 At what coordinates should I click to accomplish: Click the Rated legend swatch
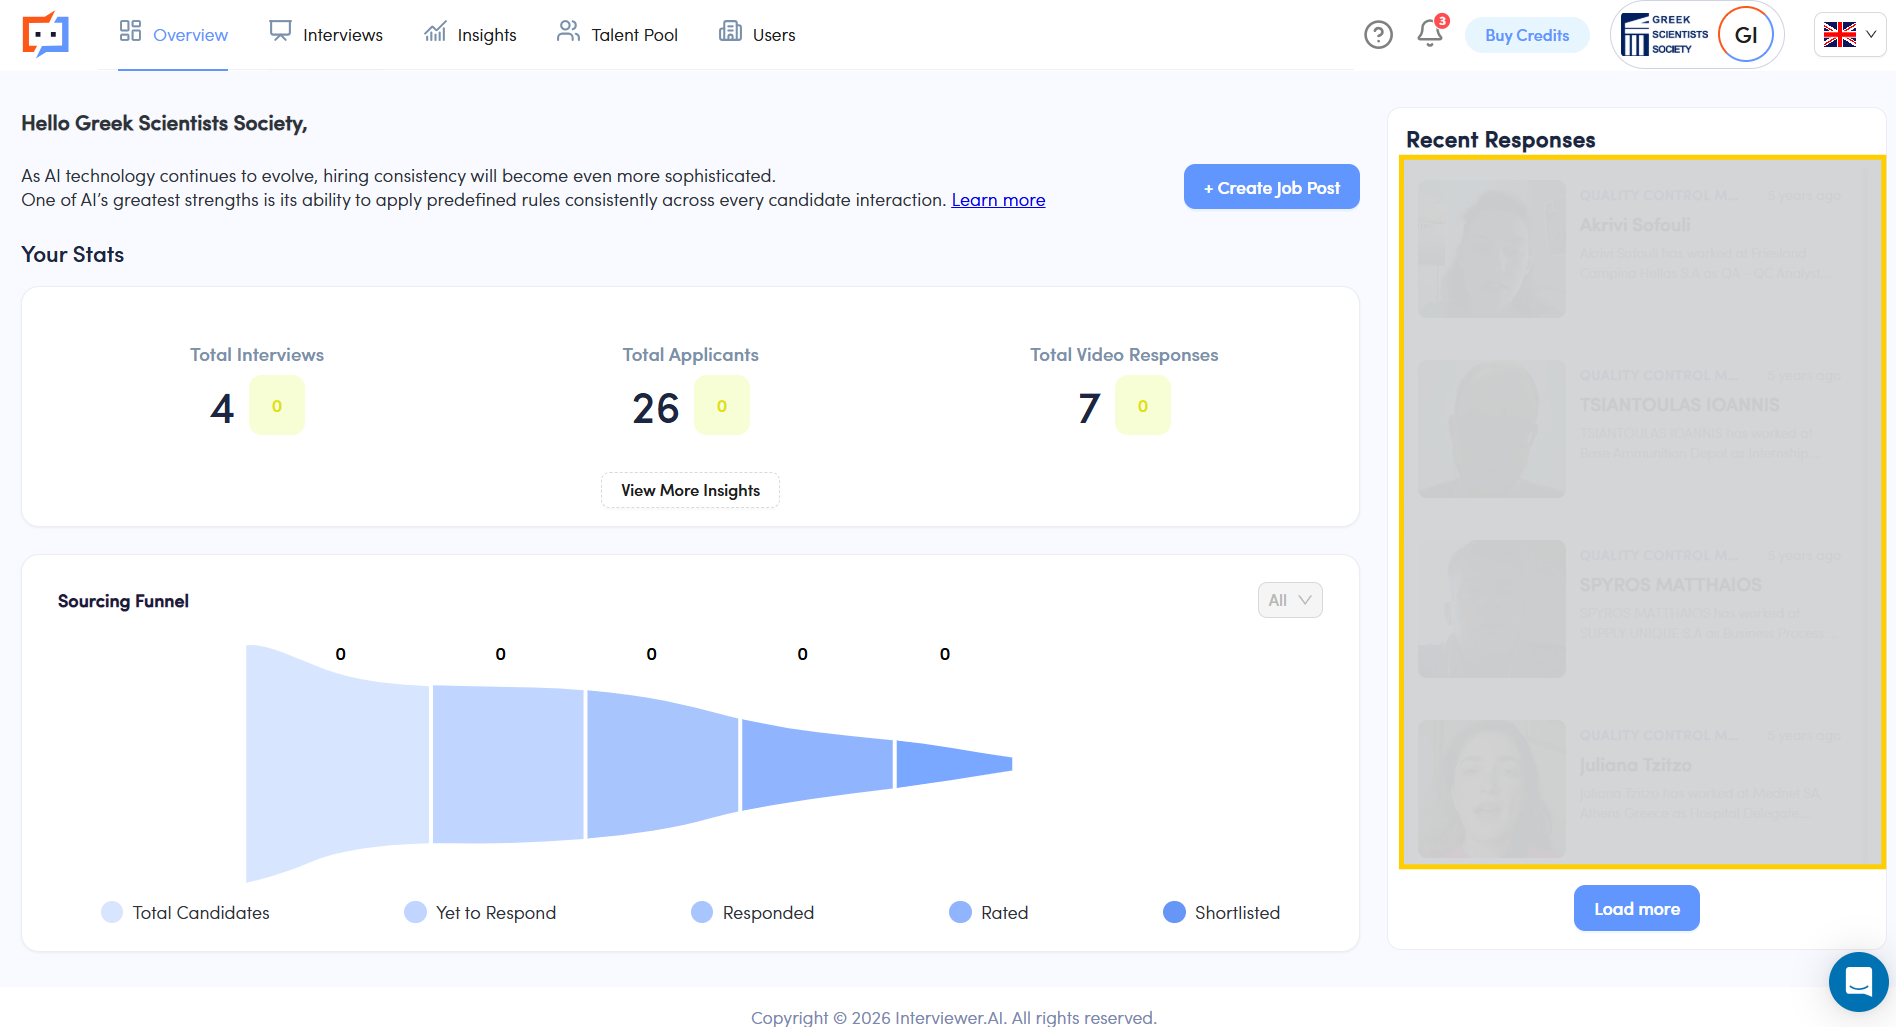[960, 912]
